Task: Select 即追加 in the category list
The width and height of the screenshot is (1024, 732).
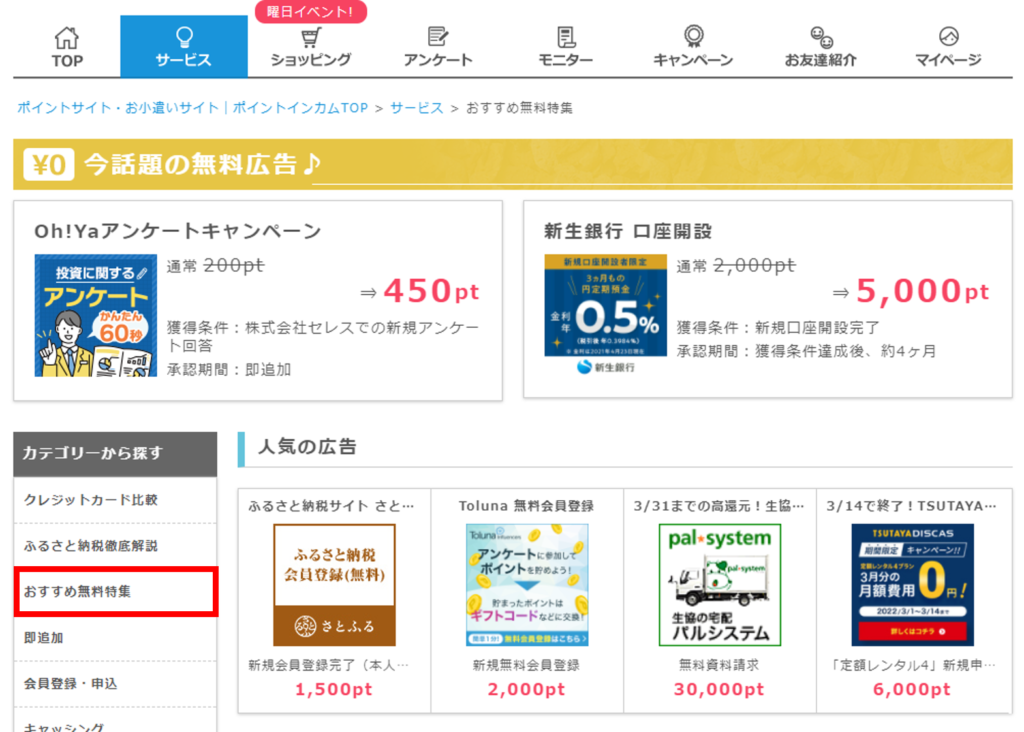Action: tap(115, 638)
